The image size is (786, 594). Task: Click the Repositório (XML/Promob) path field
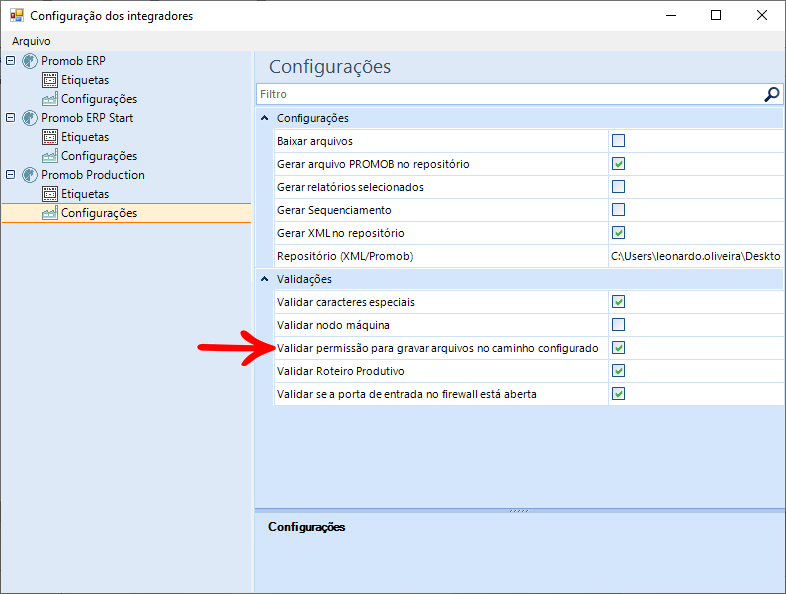[695, 256]
